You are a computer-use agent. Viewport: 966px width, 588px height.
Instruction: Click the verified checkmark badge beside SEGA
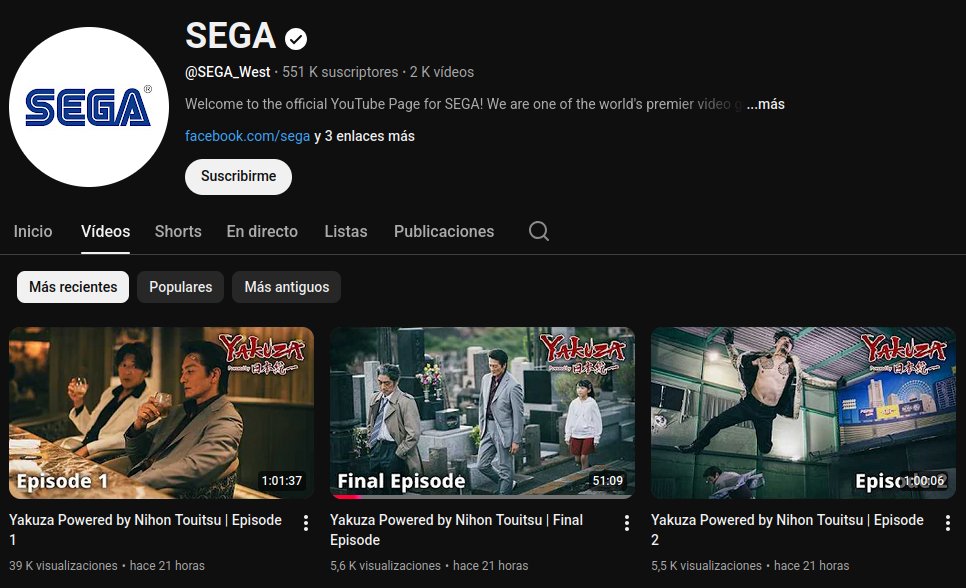tap(296, 39)
